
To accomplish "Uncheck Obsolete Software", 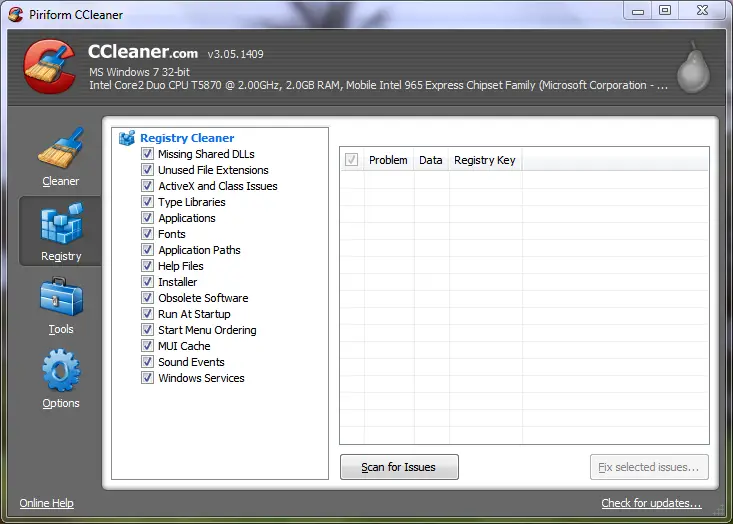I will (147, 298).
